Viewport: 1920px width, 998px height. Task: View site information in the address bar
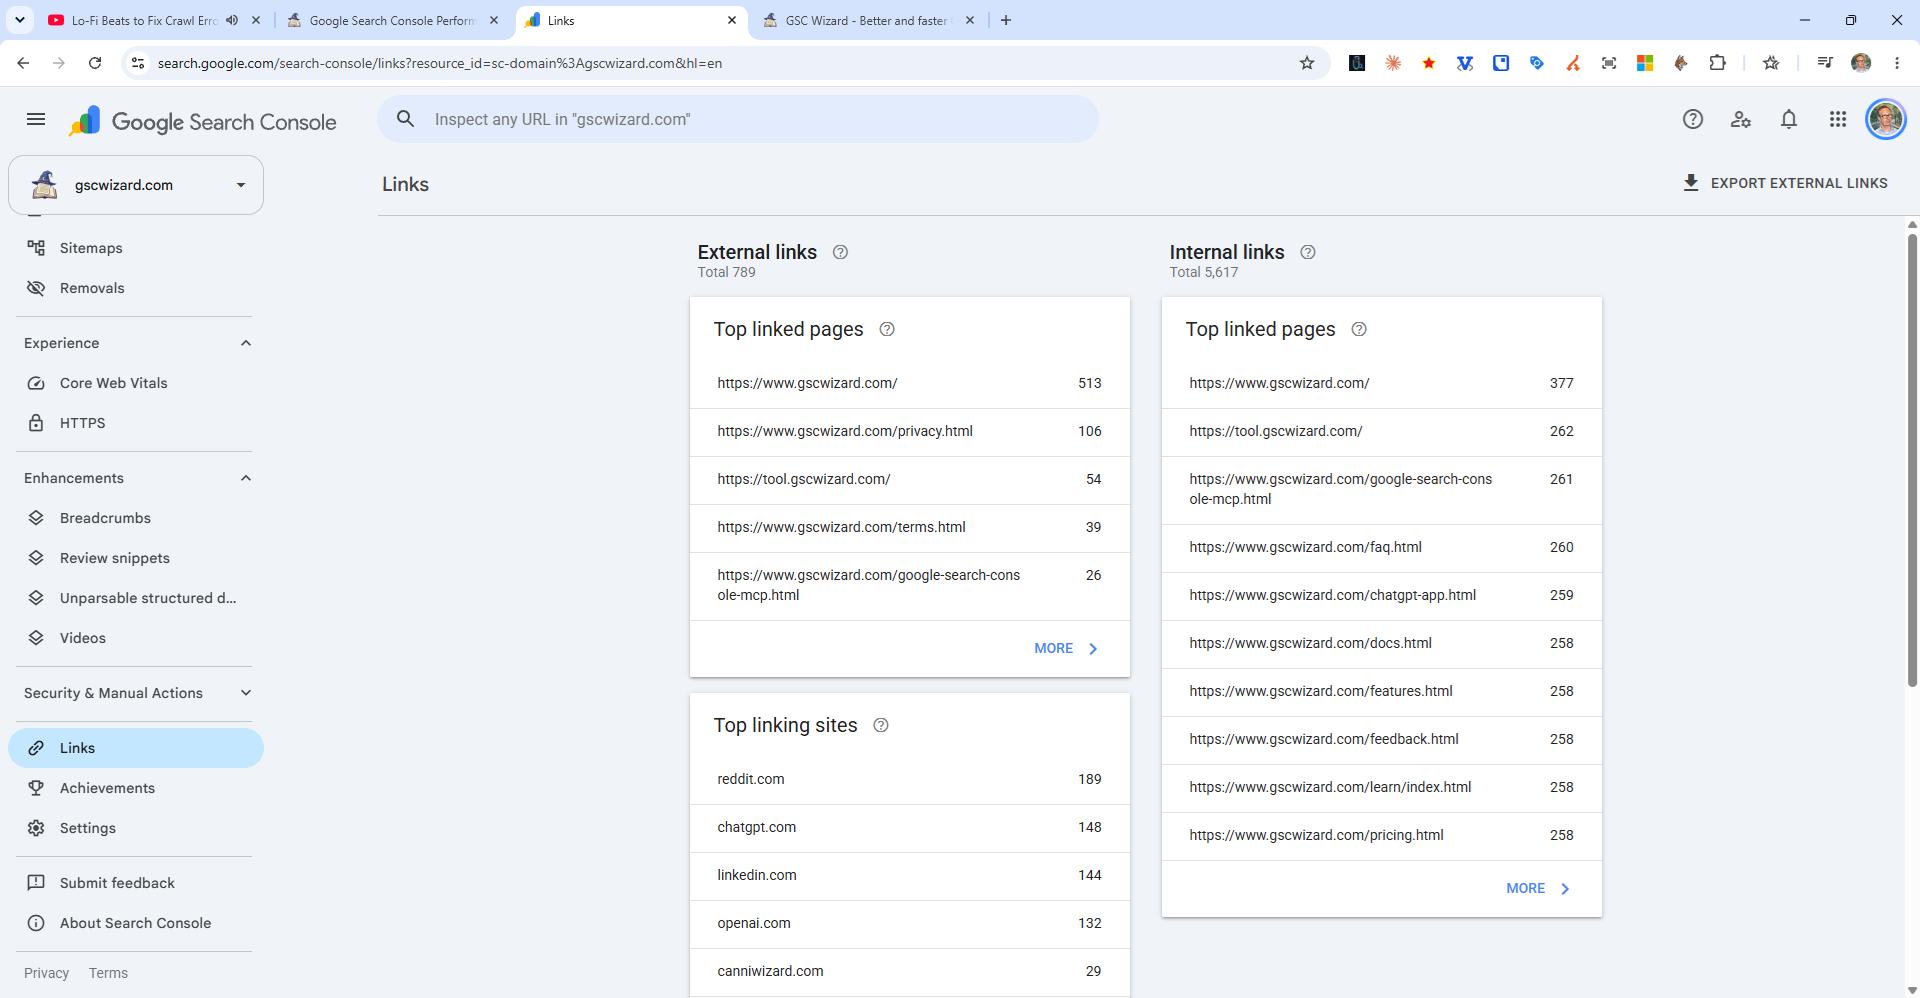(138, 63)
